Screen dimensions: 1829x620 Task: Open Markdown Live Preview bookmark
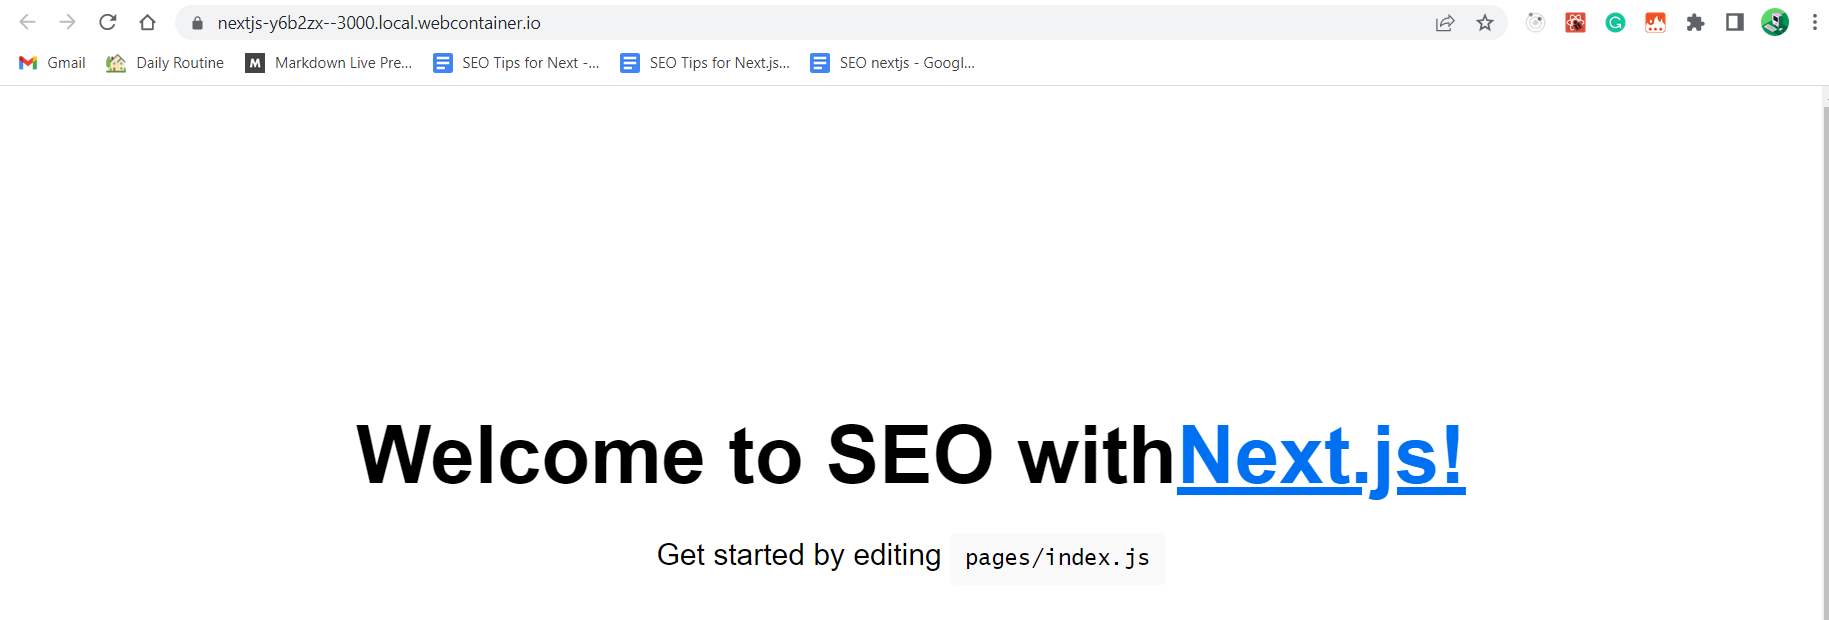[329, 63]
